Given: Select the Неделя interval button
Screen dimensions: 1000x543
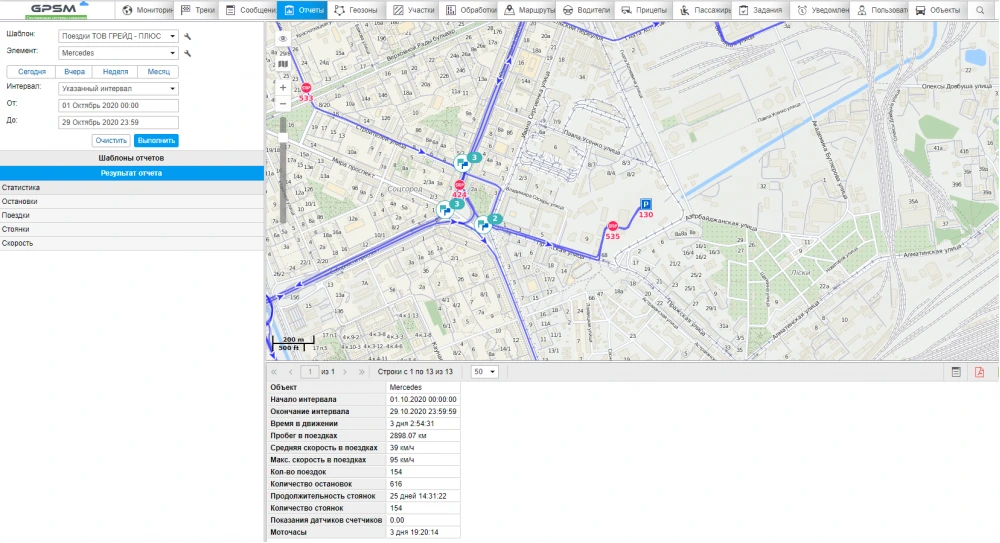Looking at the screenshot, I should 115,71.
